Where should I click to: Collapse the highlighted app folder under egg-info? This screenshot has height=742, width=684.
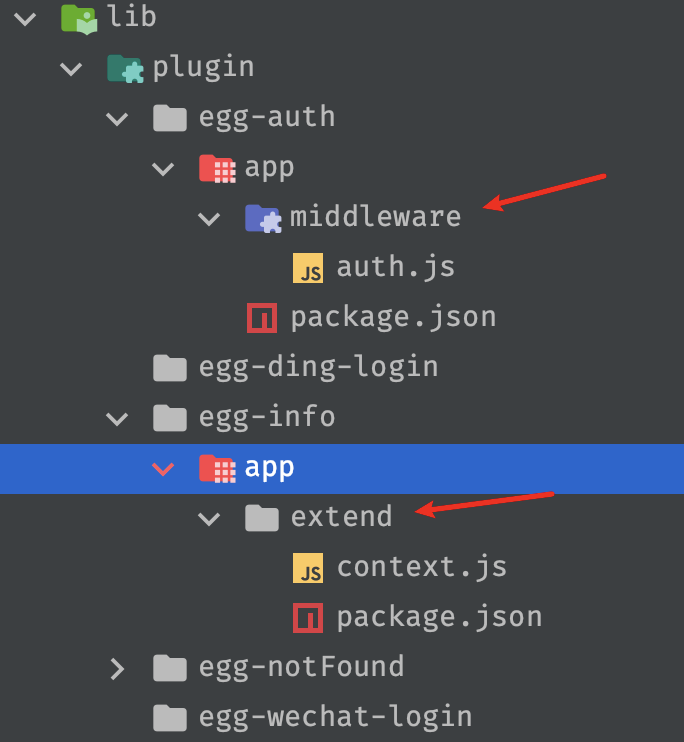(163, 468)
